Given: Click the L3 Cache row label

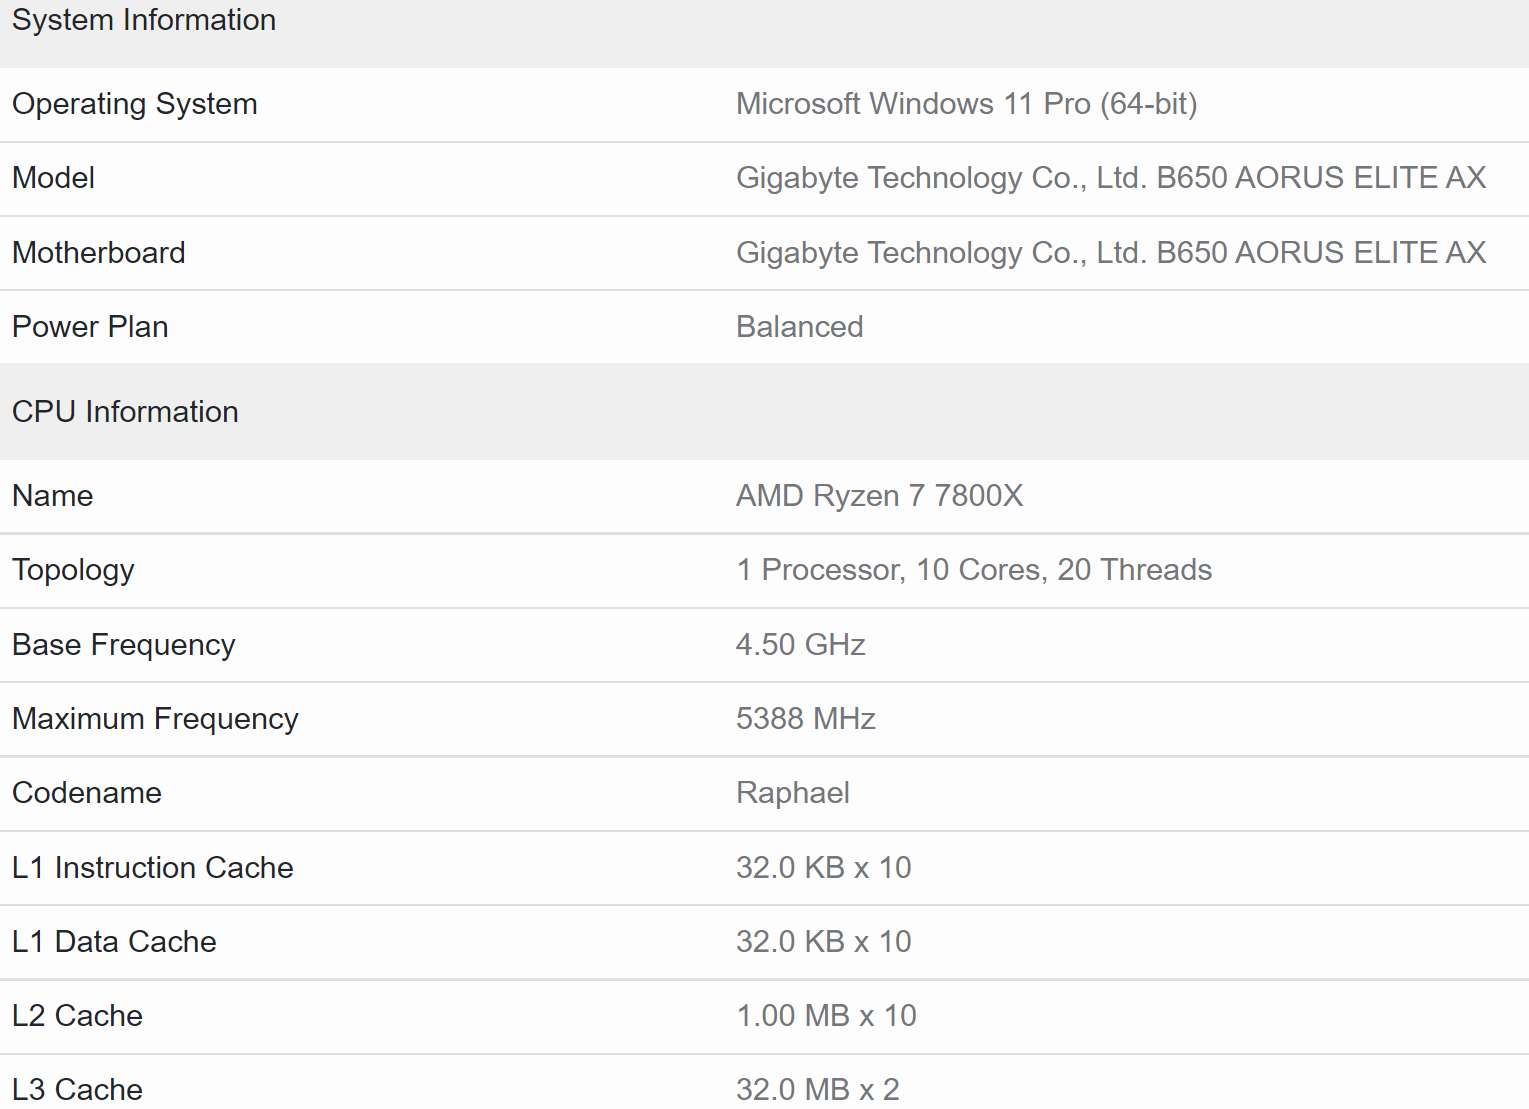Looking at the screenshot, I should (x=77, y=1089).
